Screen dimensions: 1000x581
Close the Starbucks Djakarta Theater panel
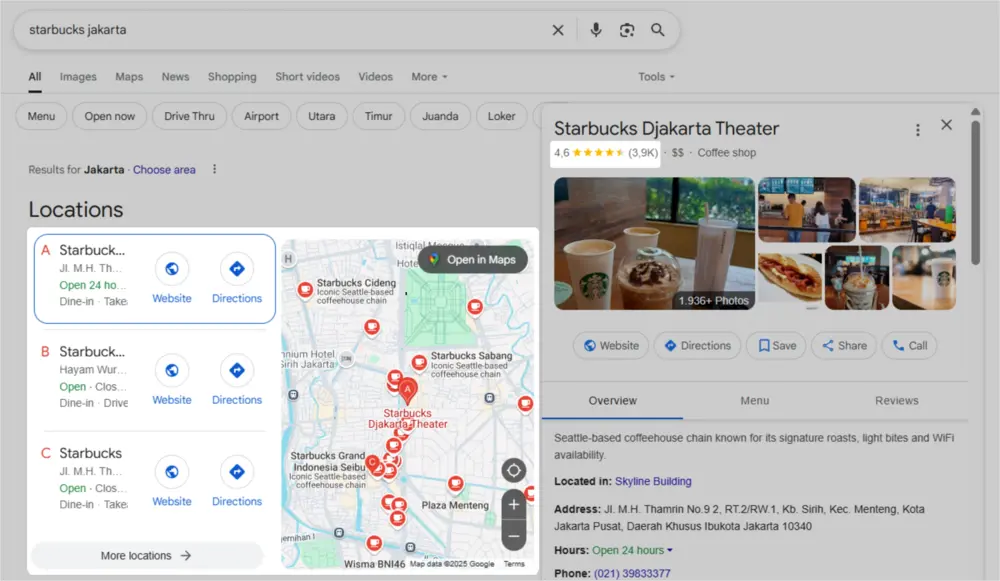click(x=946, y=125)
